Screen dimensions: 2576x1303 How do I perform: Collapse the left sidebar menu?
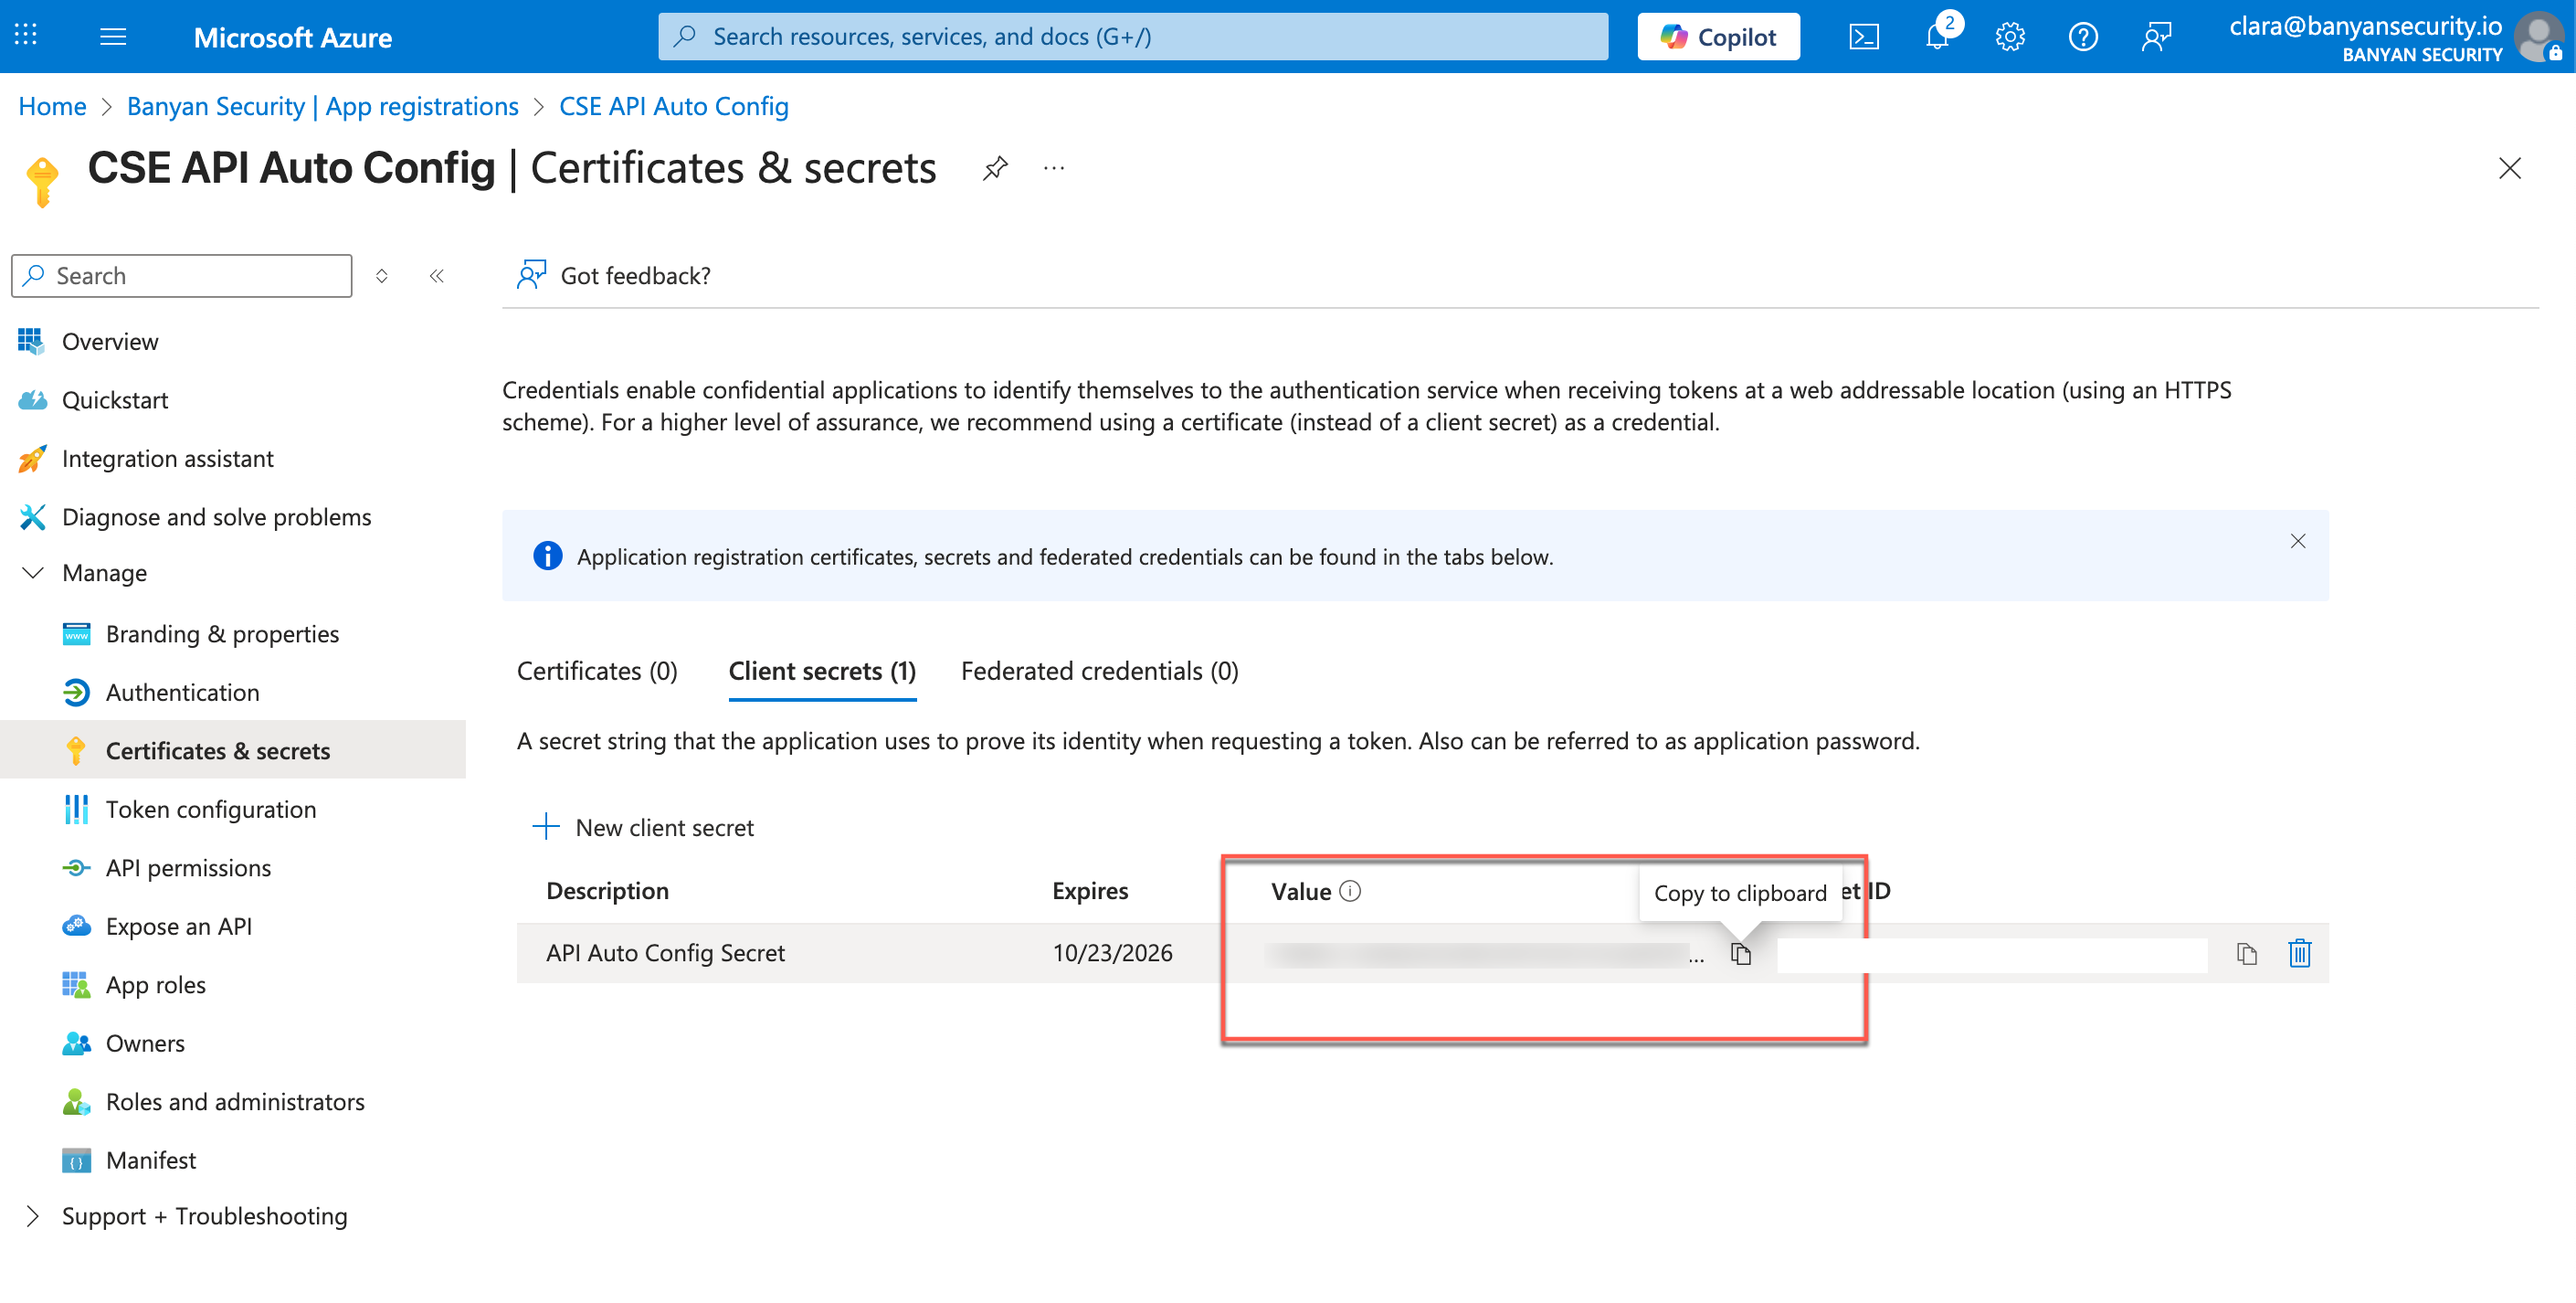coord(436,276)
